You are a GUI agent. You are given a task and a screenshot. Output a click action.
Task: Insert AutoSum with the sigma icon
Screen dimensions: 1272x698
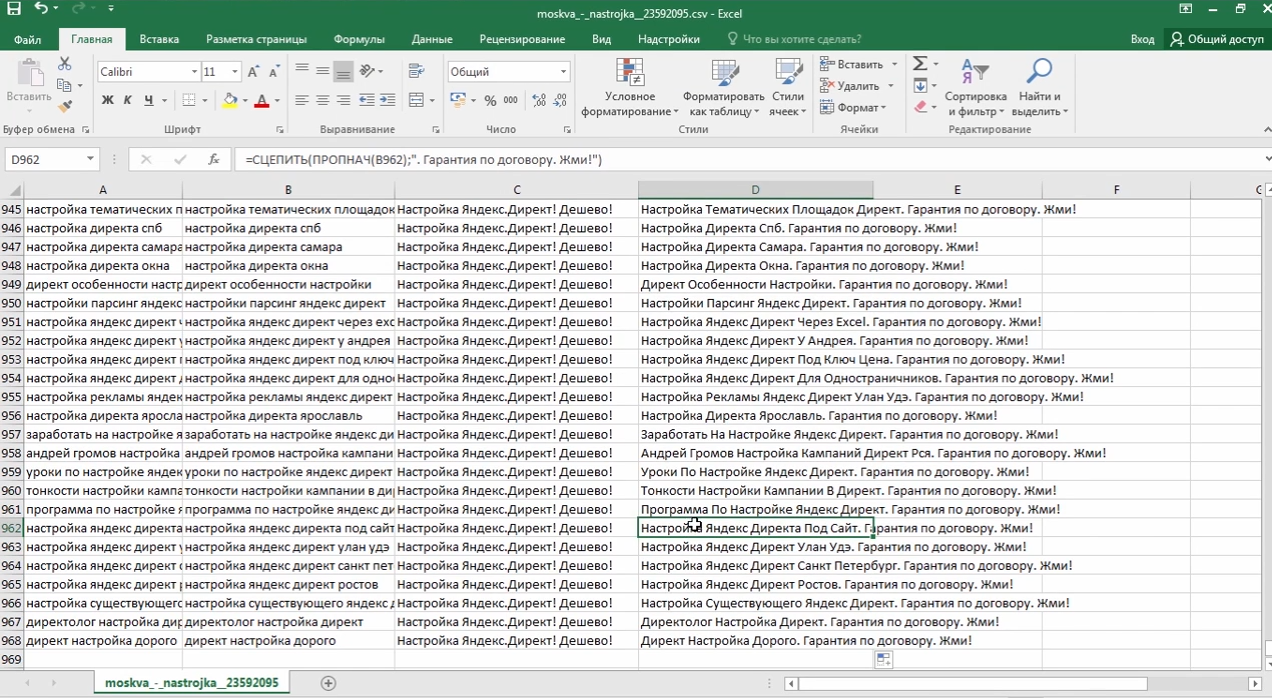[920, 64]
